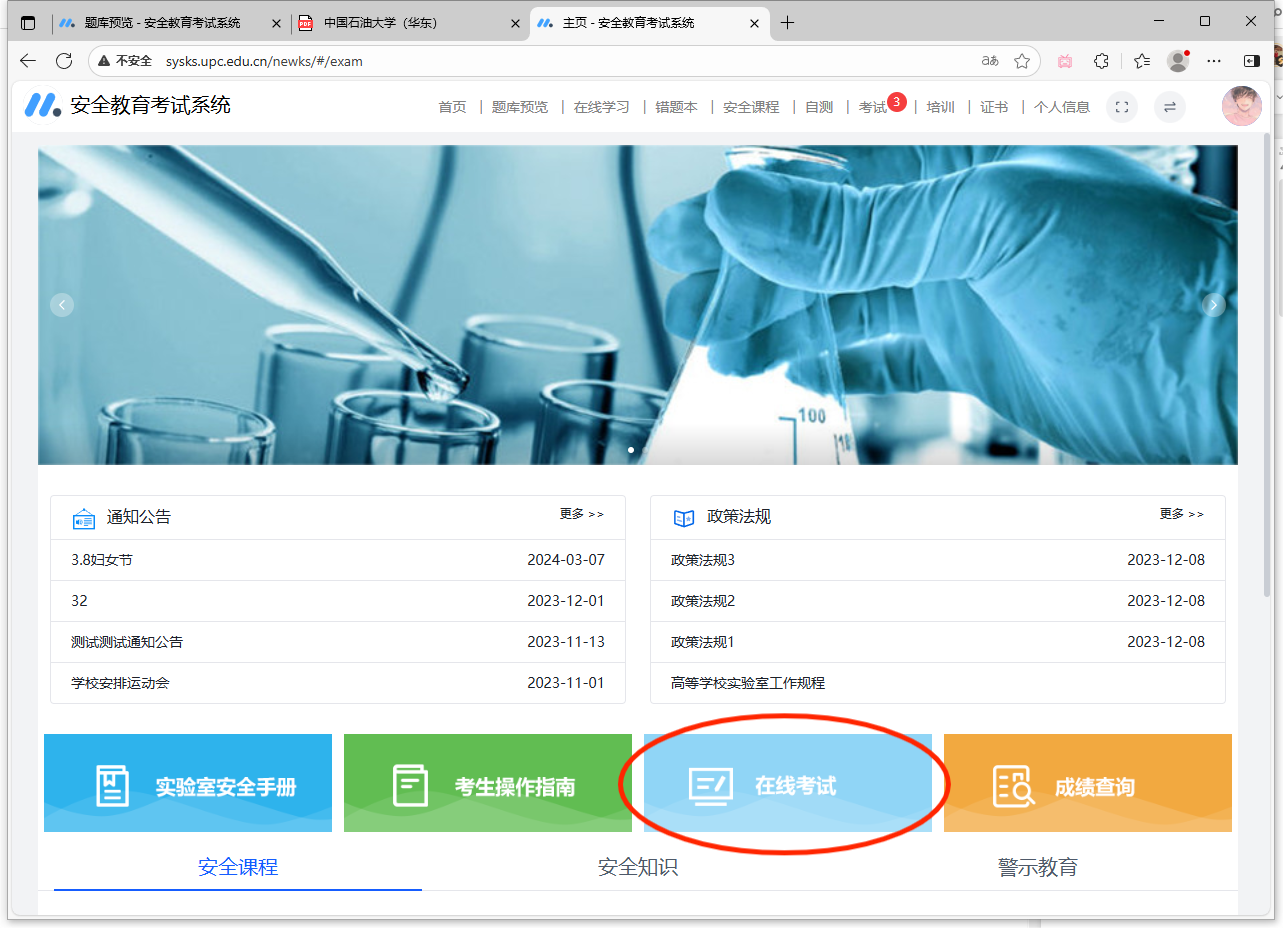1283x928 pixels.
Task: Click the carousel indicator dot on banner
Action: coord(630,450)
